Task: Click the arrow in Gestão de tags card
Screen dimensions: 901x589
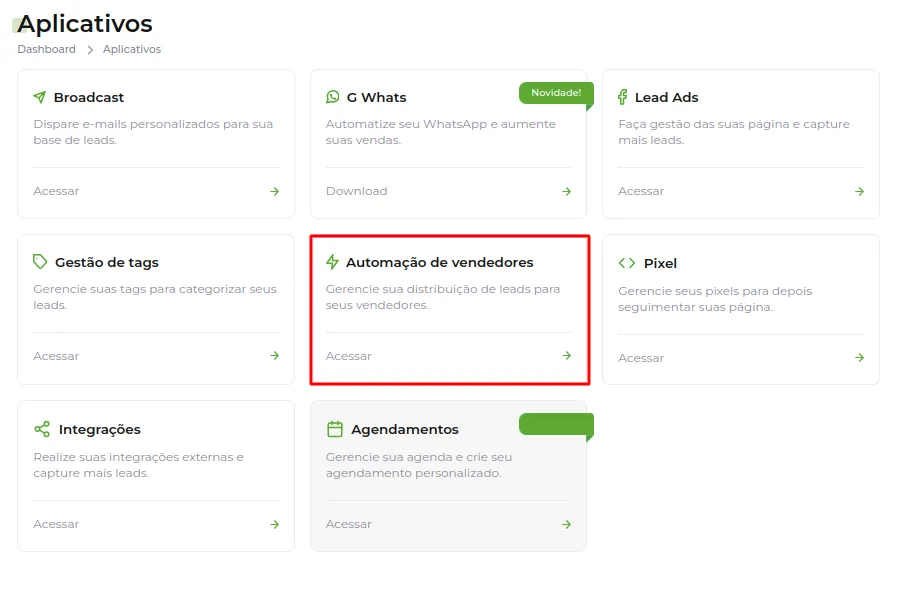Action: (275, 356)
